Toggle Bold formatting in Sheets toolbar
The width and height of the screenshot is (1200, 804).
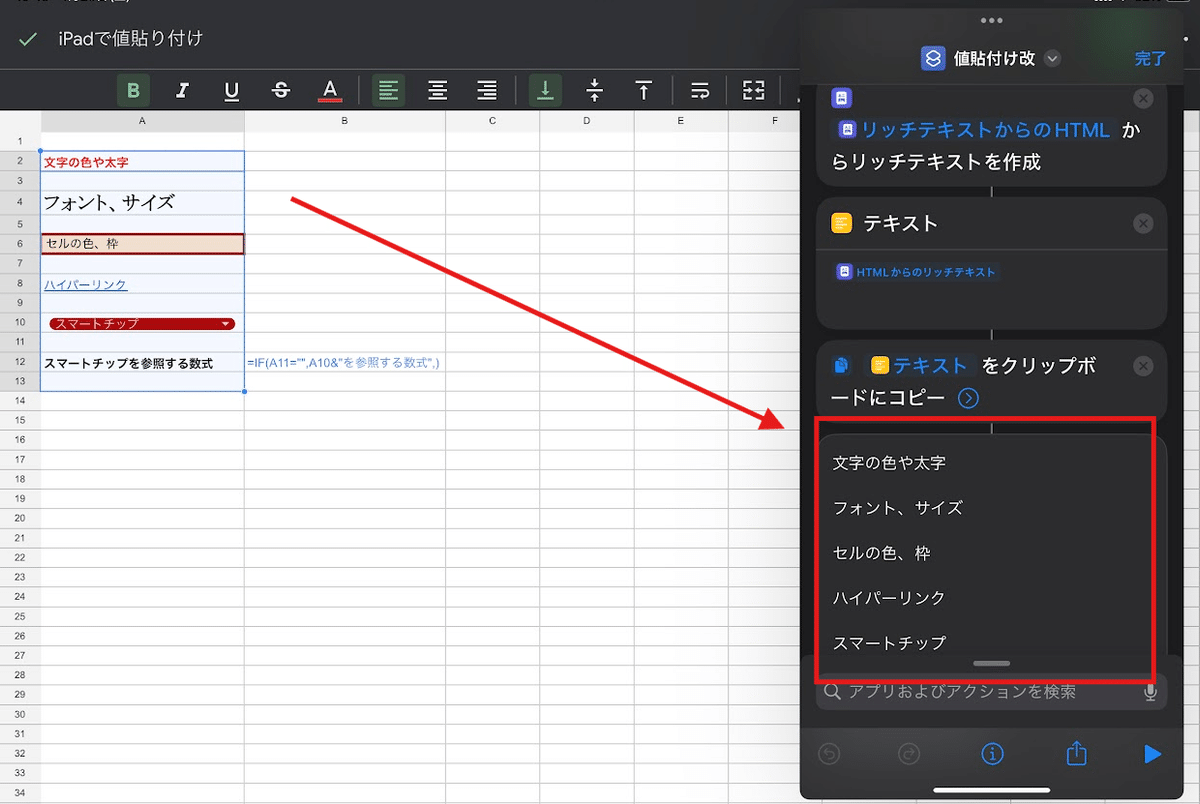point(133,90)
